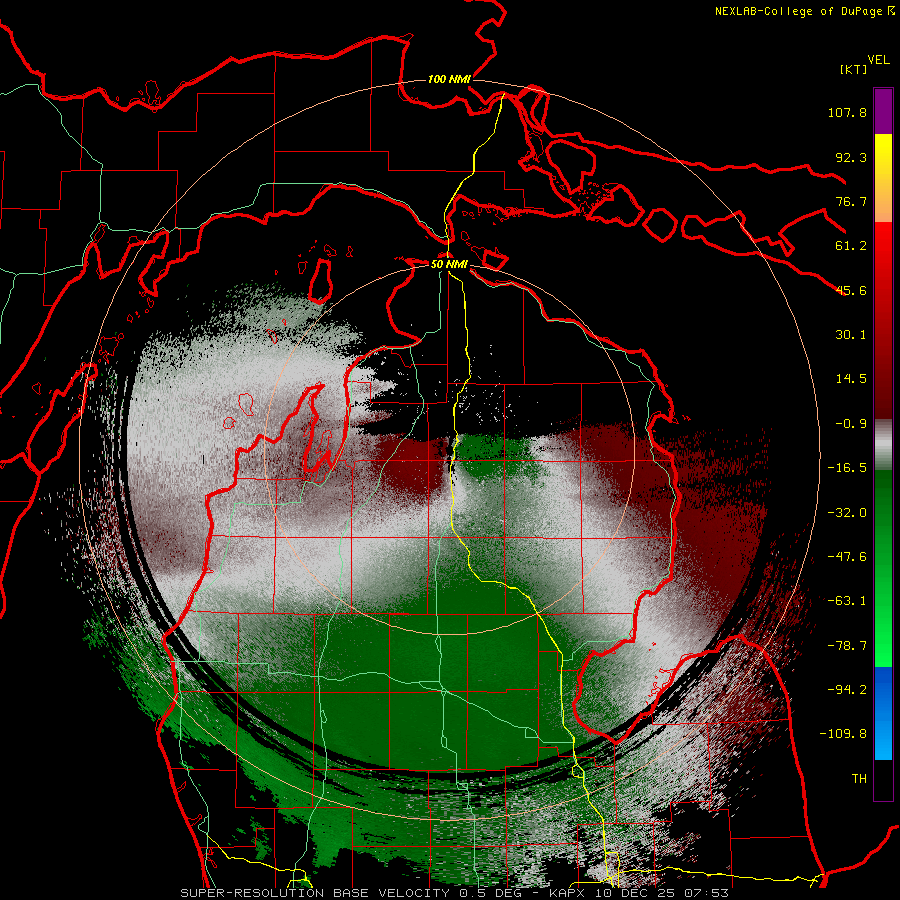The height and width of the screenshot is (900, 900).
Task: Select the 61.2 velocity scale value
Action: [x=851, y=246]
